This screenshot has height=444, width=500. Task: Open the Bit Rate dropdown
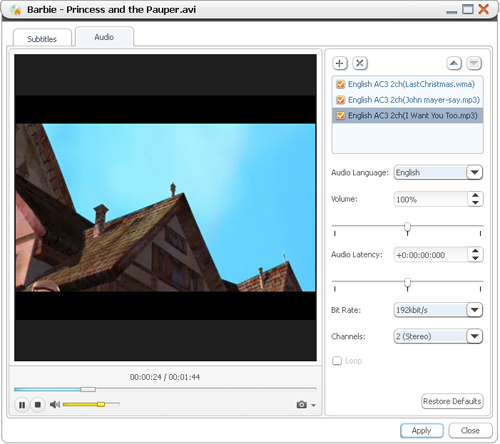click(475, 310)
